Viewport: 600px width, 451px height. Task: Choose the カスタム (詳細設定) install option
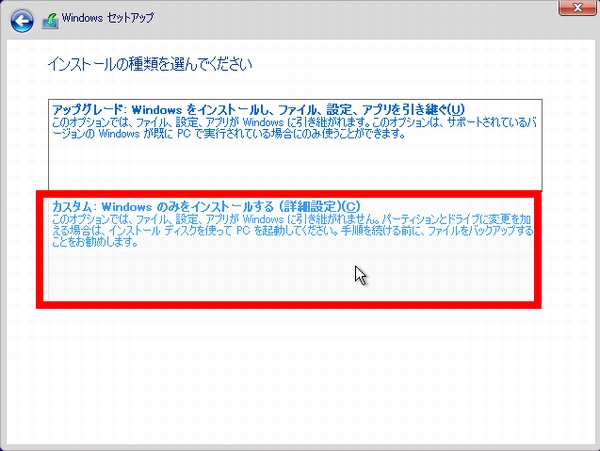[x=292, y=249]
